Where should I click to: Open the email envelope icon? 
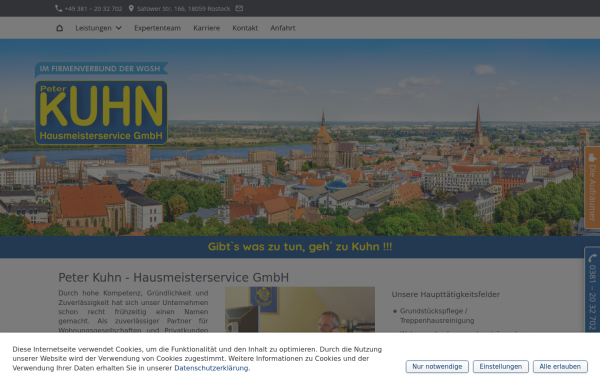[x=239, y=8]
